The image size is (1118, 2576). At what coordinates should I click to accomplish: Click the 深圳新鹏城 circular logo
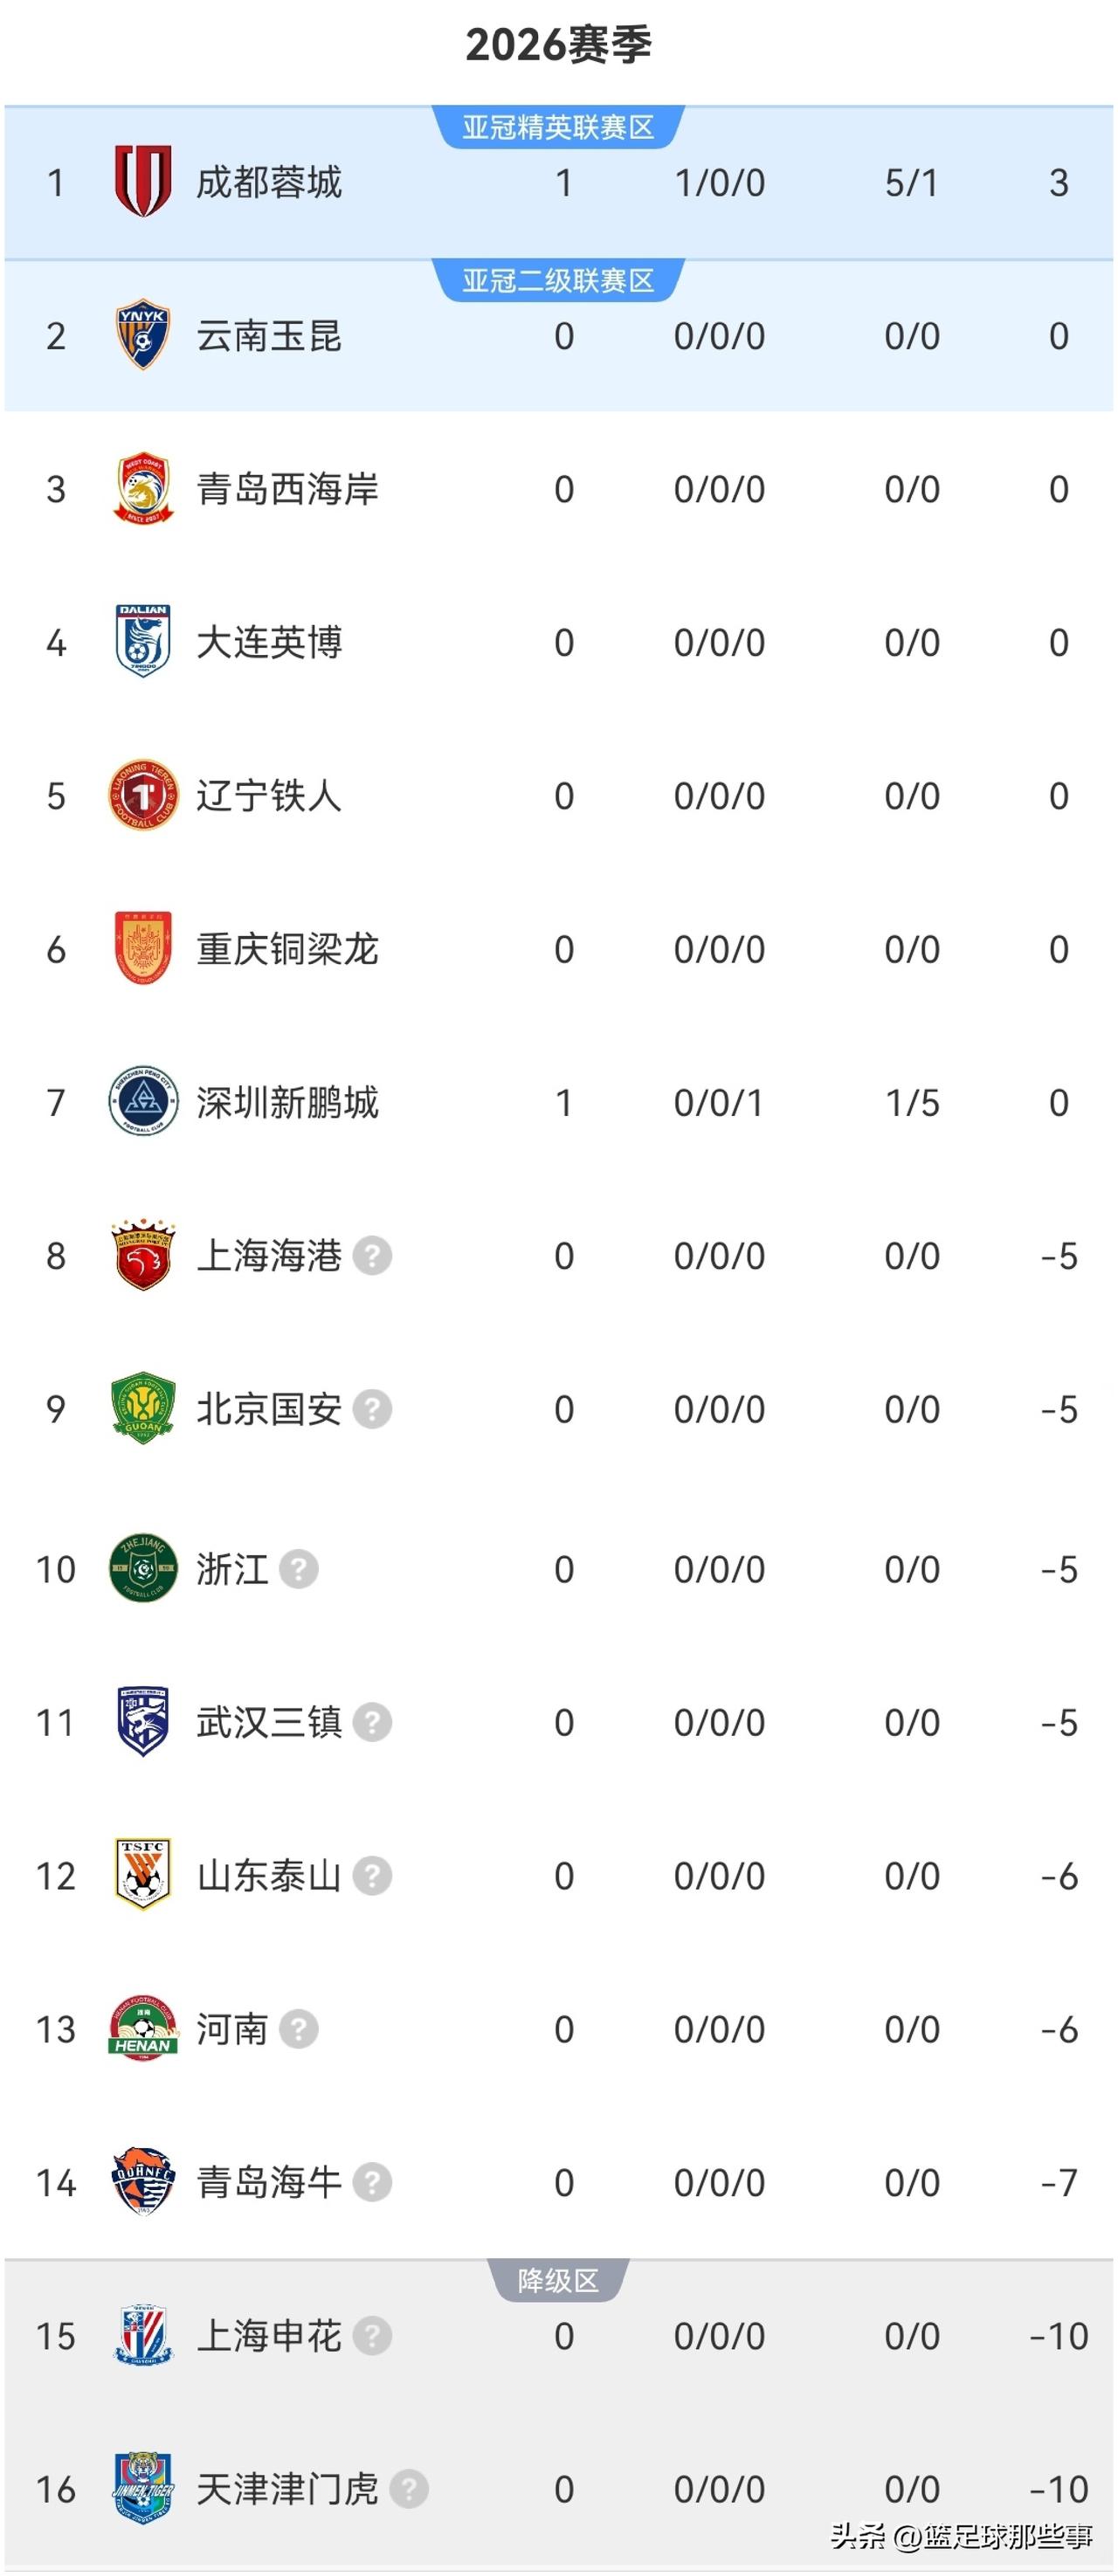[143, 1101]
